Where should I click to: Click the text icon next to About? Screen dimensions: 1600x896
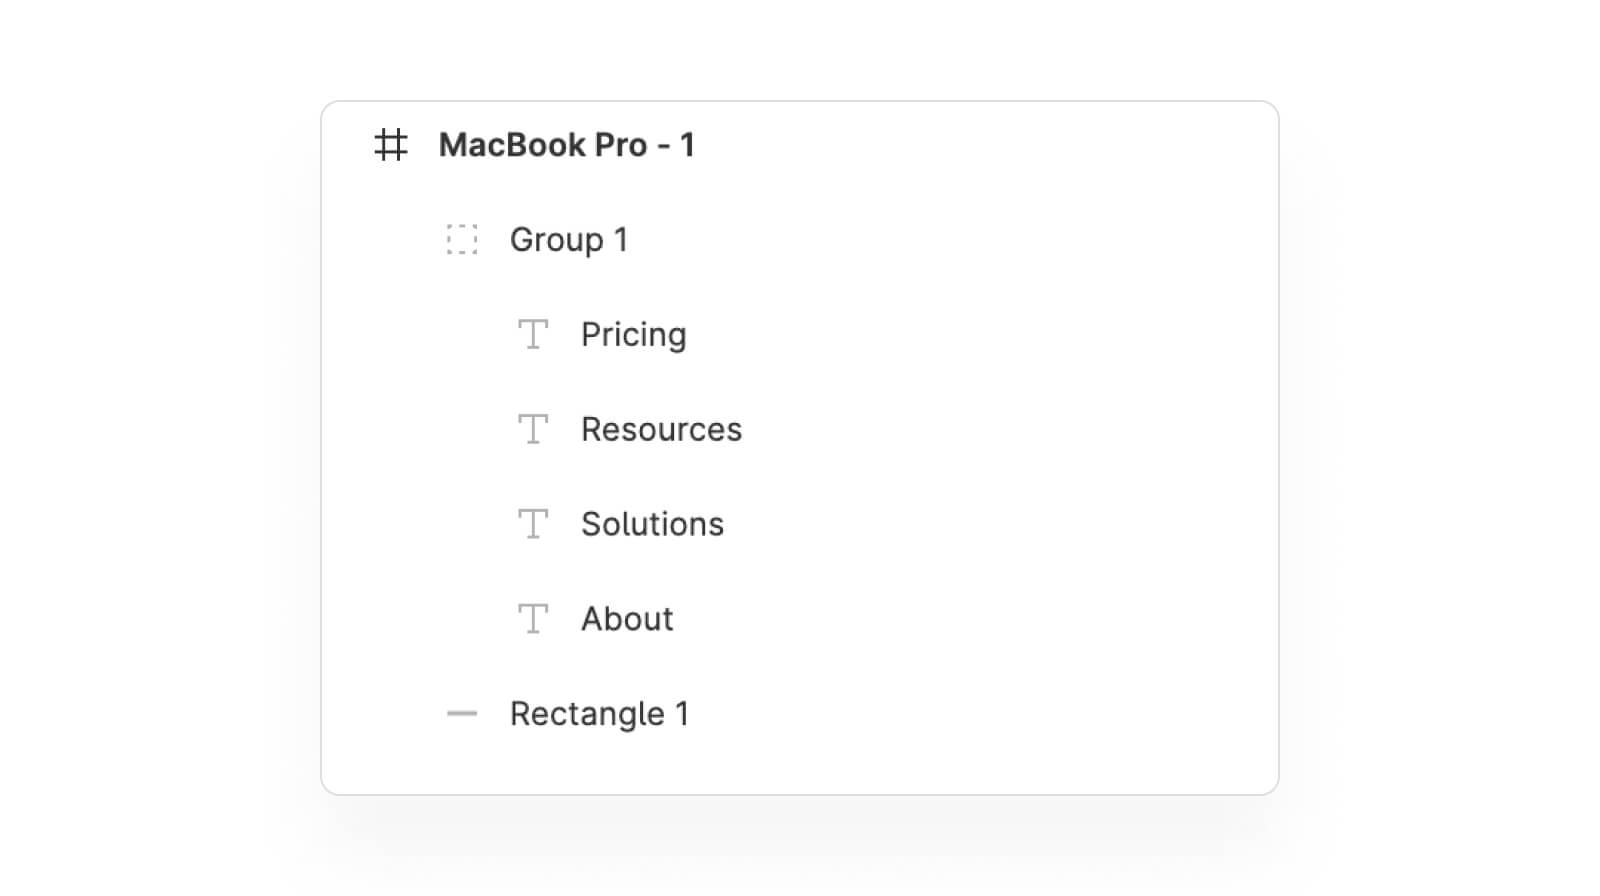[x=533, y=619]
